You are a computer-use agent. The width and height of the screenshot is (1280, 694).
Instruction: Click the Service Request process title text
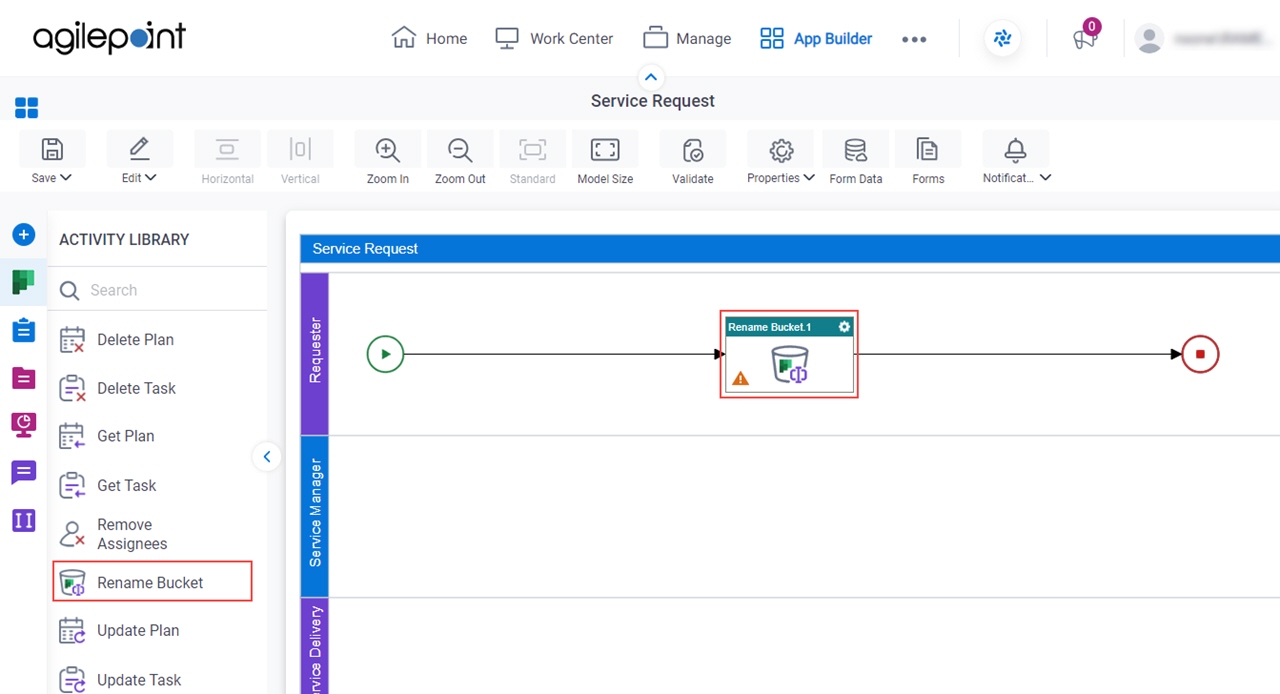tap(653, 101)
